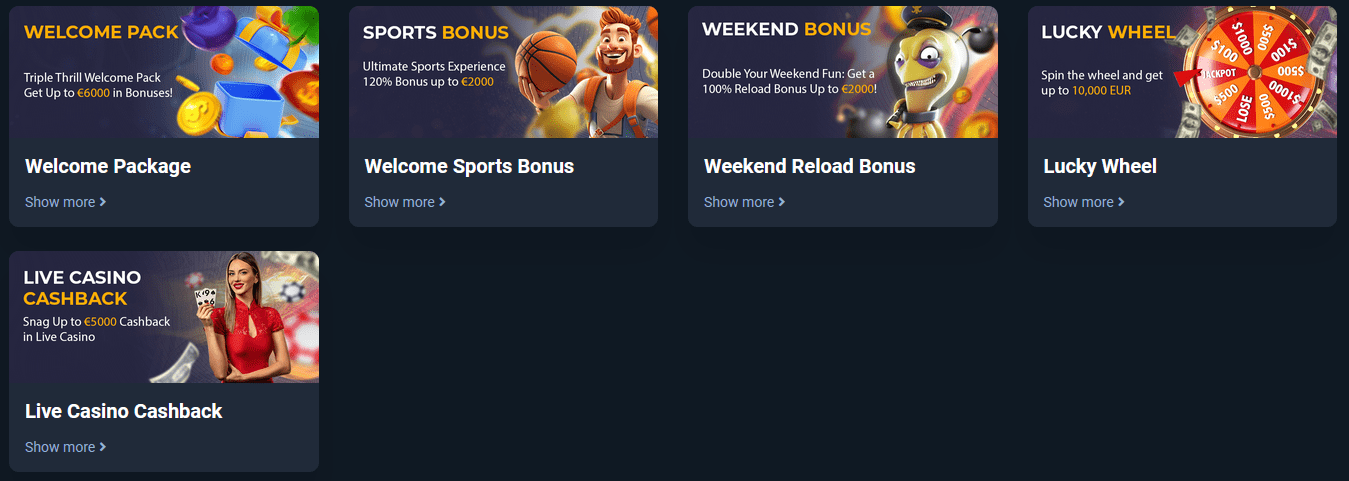Click the Weekend Reload Bonus title
The width and height of the screenshot is (1349, 481).
(x=810, y=166)
